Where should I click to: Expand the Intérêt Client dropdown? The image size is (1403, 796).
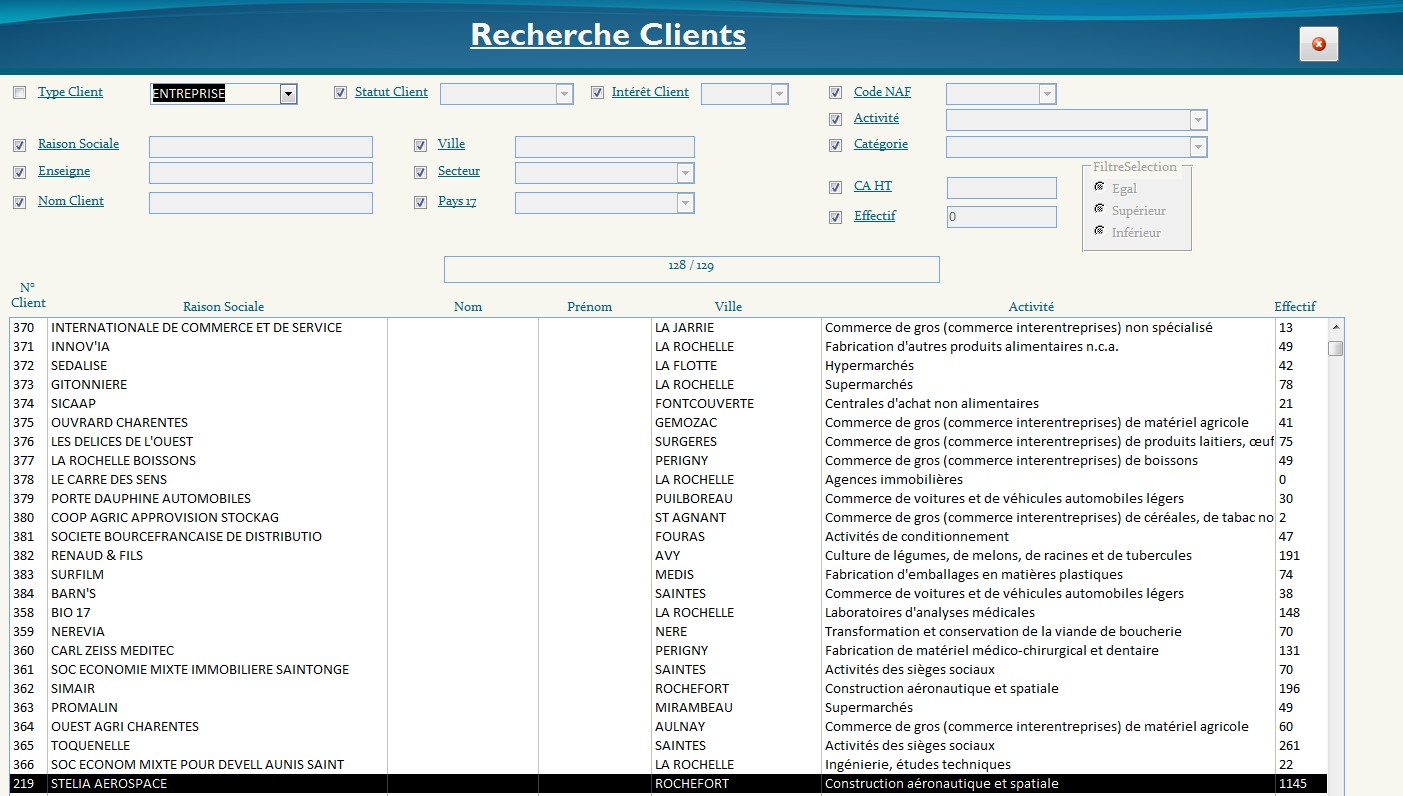pos(780,94)
